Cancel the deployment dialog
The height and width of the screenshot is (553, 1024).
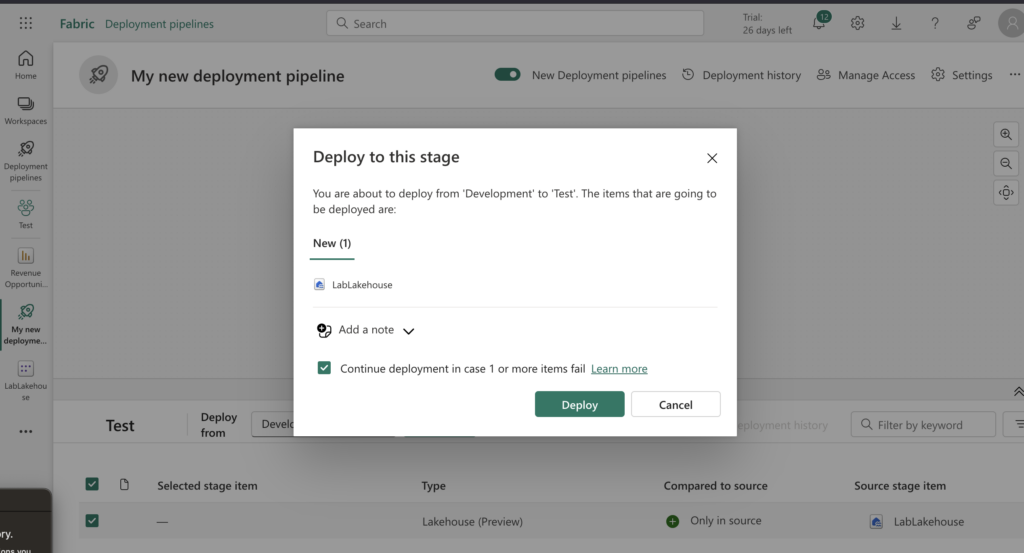(x=675, y=404)
